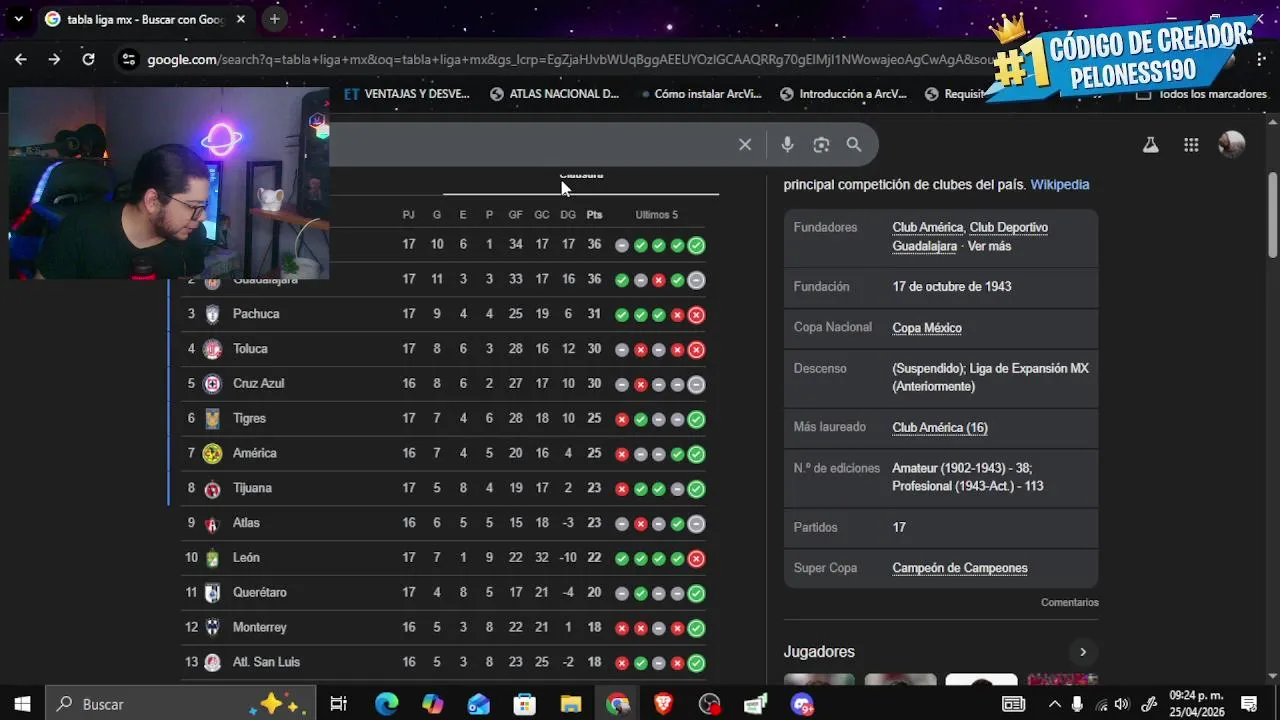
Task: Click the América team logo
Action: click(212, 454)
